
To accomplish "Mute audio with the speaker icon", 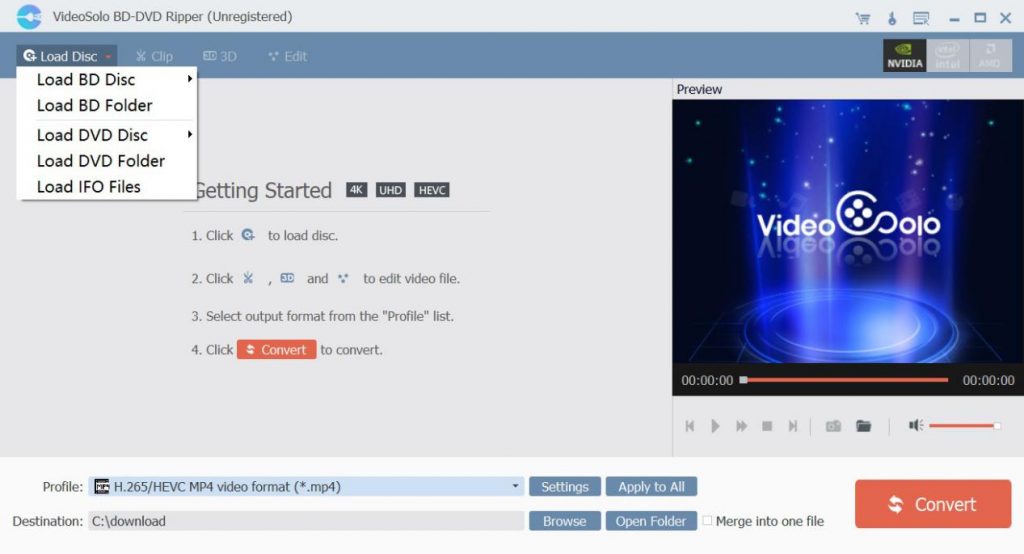I will [915, 426].
